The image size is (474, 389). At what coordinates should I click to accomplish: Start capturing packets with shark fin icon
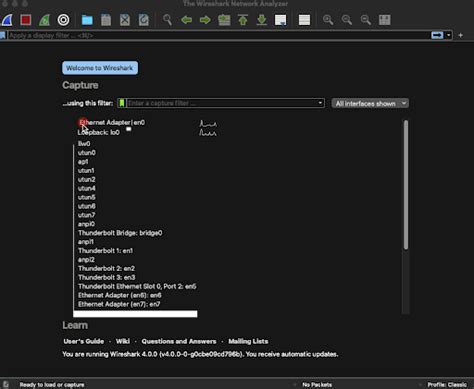(x=7, y=20)
